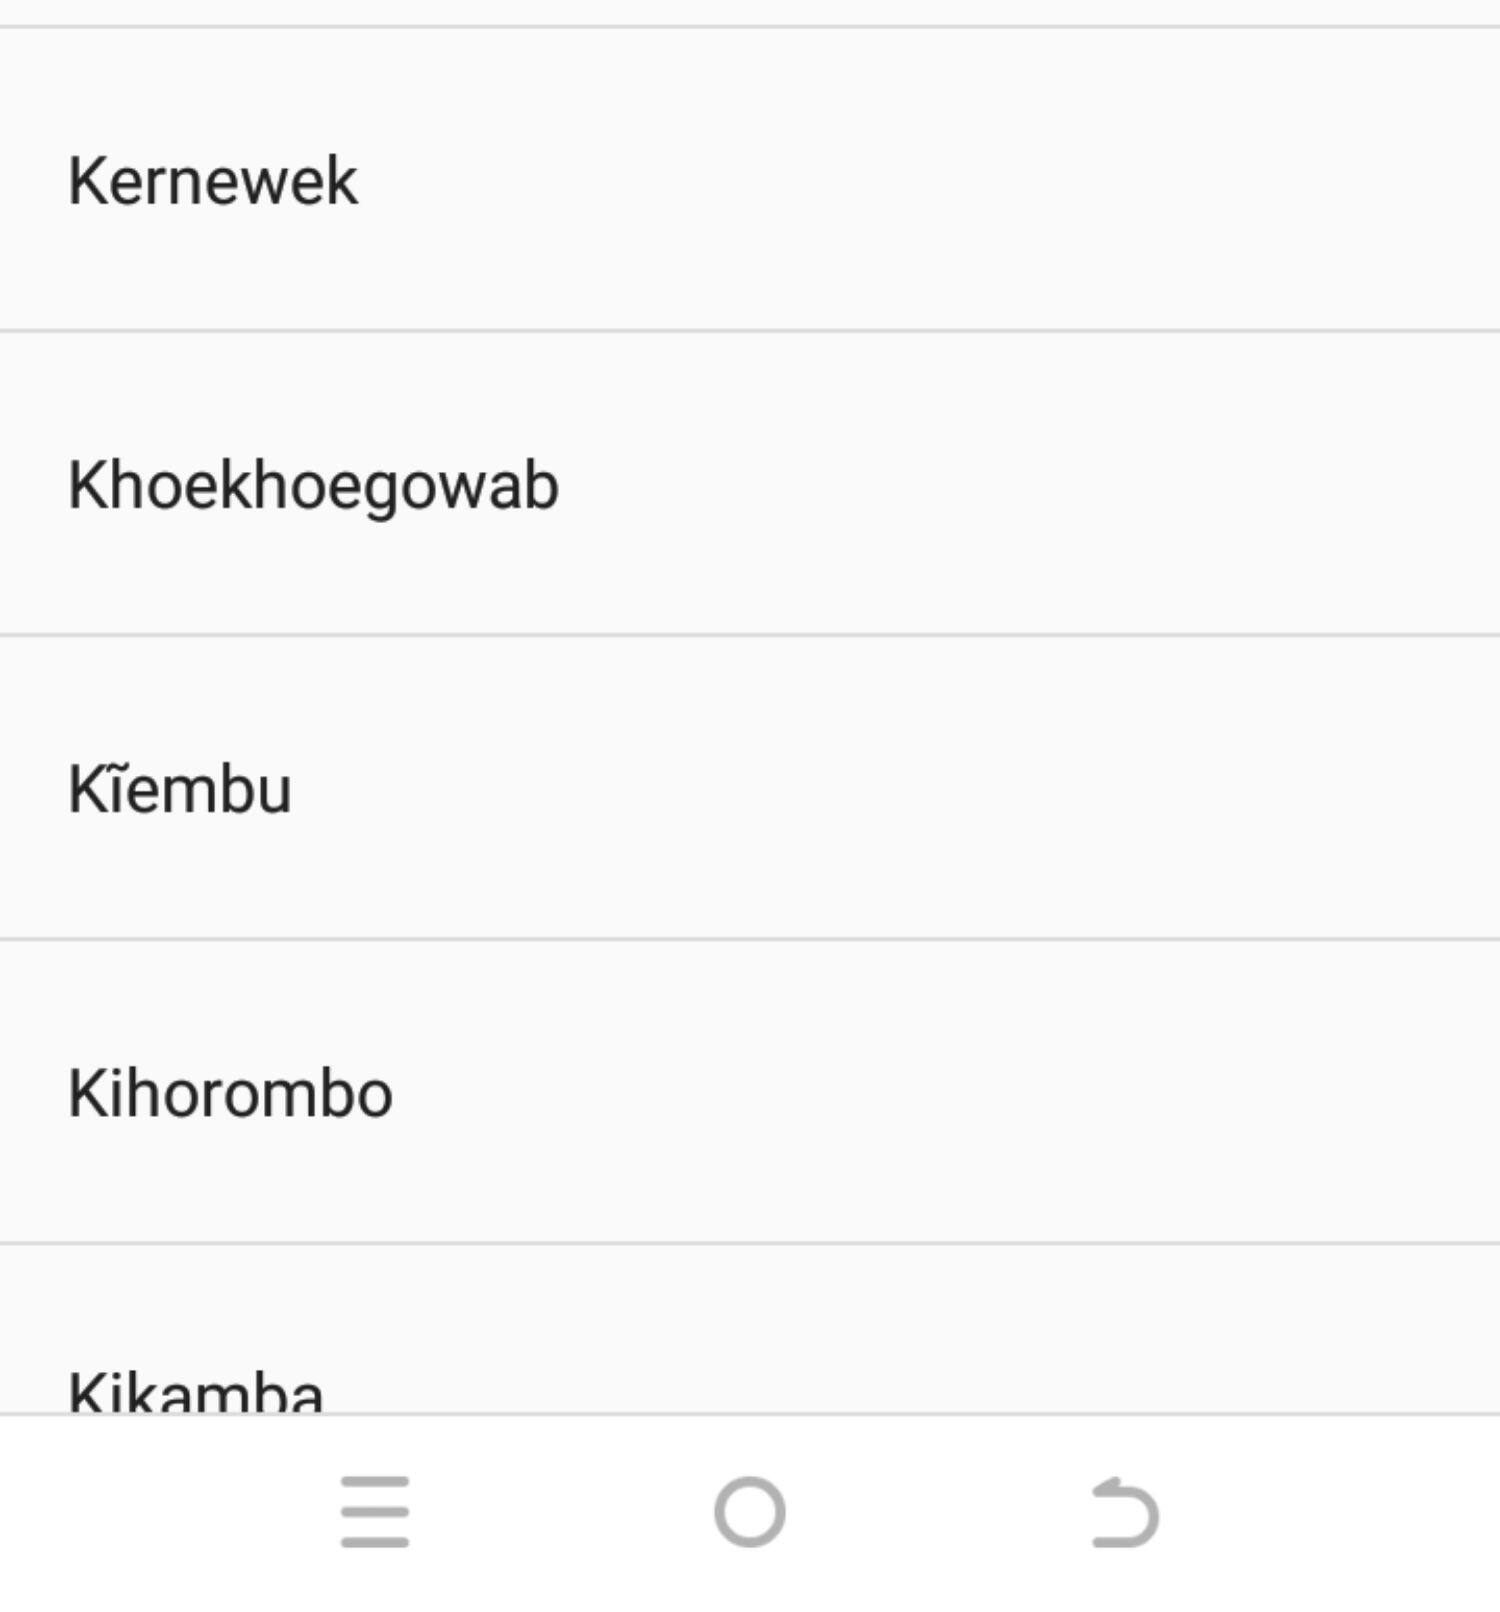Return home via the circle icon
This screenshot has width=1500, height=1612.
click(749, 1511)
